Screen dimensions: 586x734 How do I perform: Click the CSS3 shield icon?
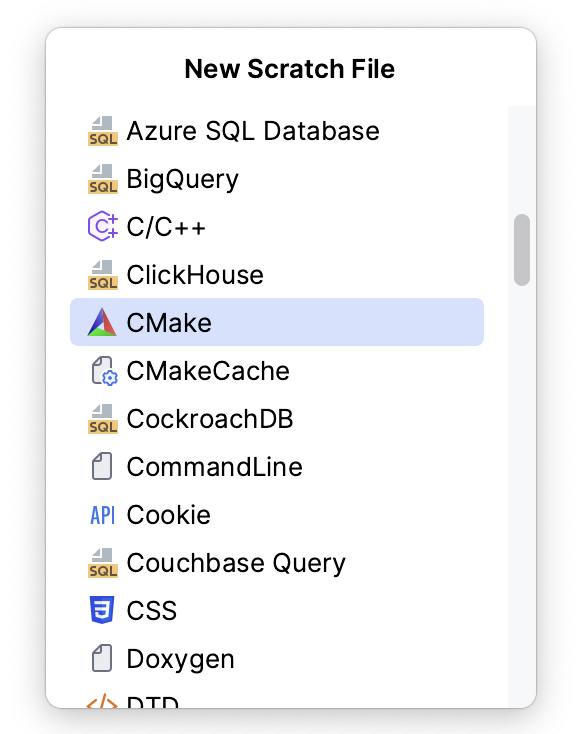coord(102,610)
